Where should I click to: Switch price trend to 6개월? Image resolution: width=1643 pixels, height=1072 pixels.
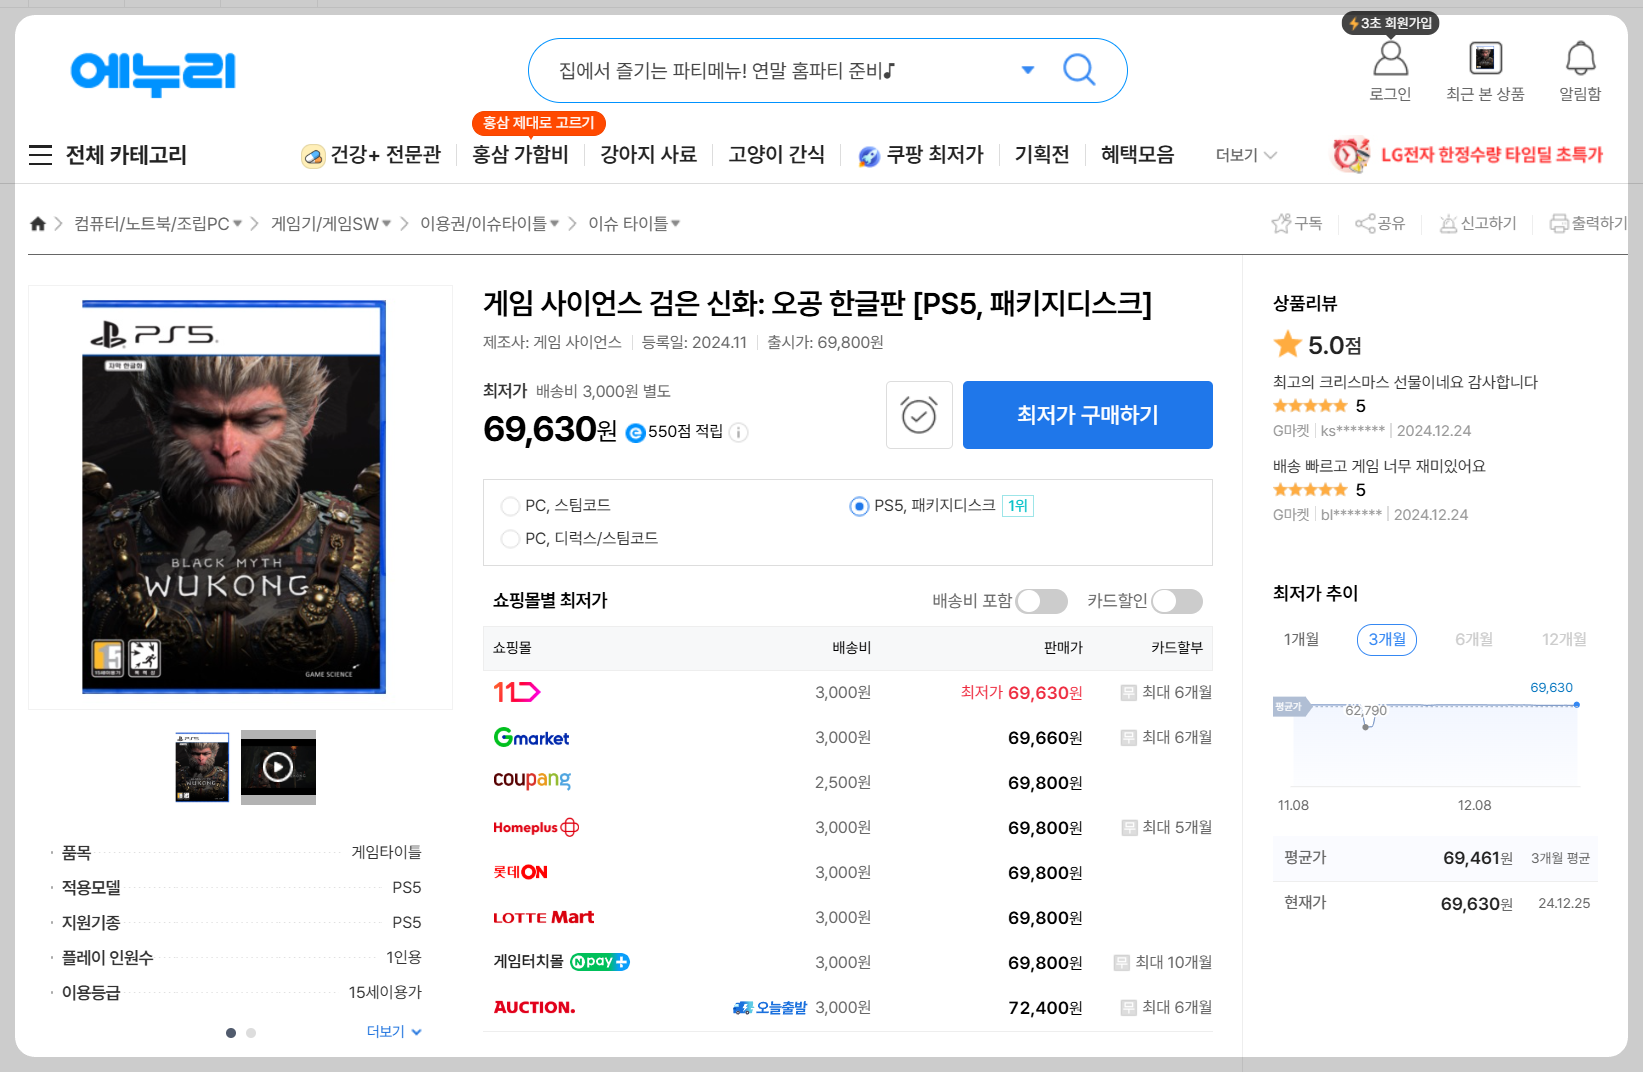(1474, 639)
